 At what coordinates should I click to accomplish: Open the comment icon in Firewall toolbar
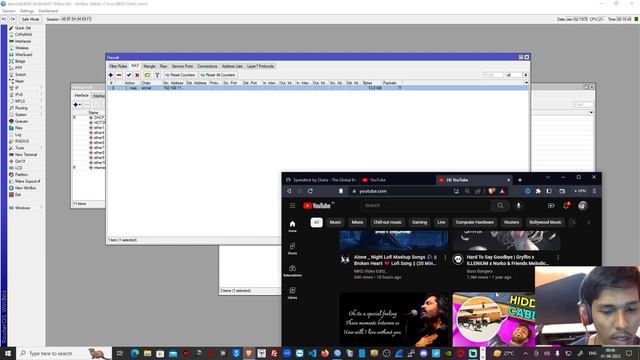click(x=147, y=75)
